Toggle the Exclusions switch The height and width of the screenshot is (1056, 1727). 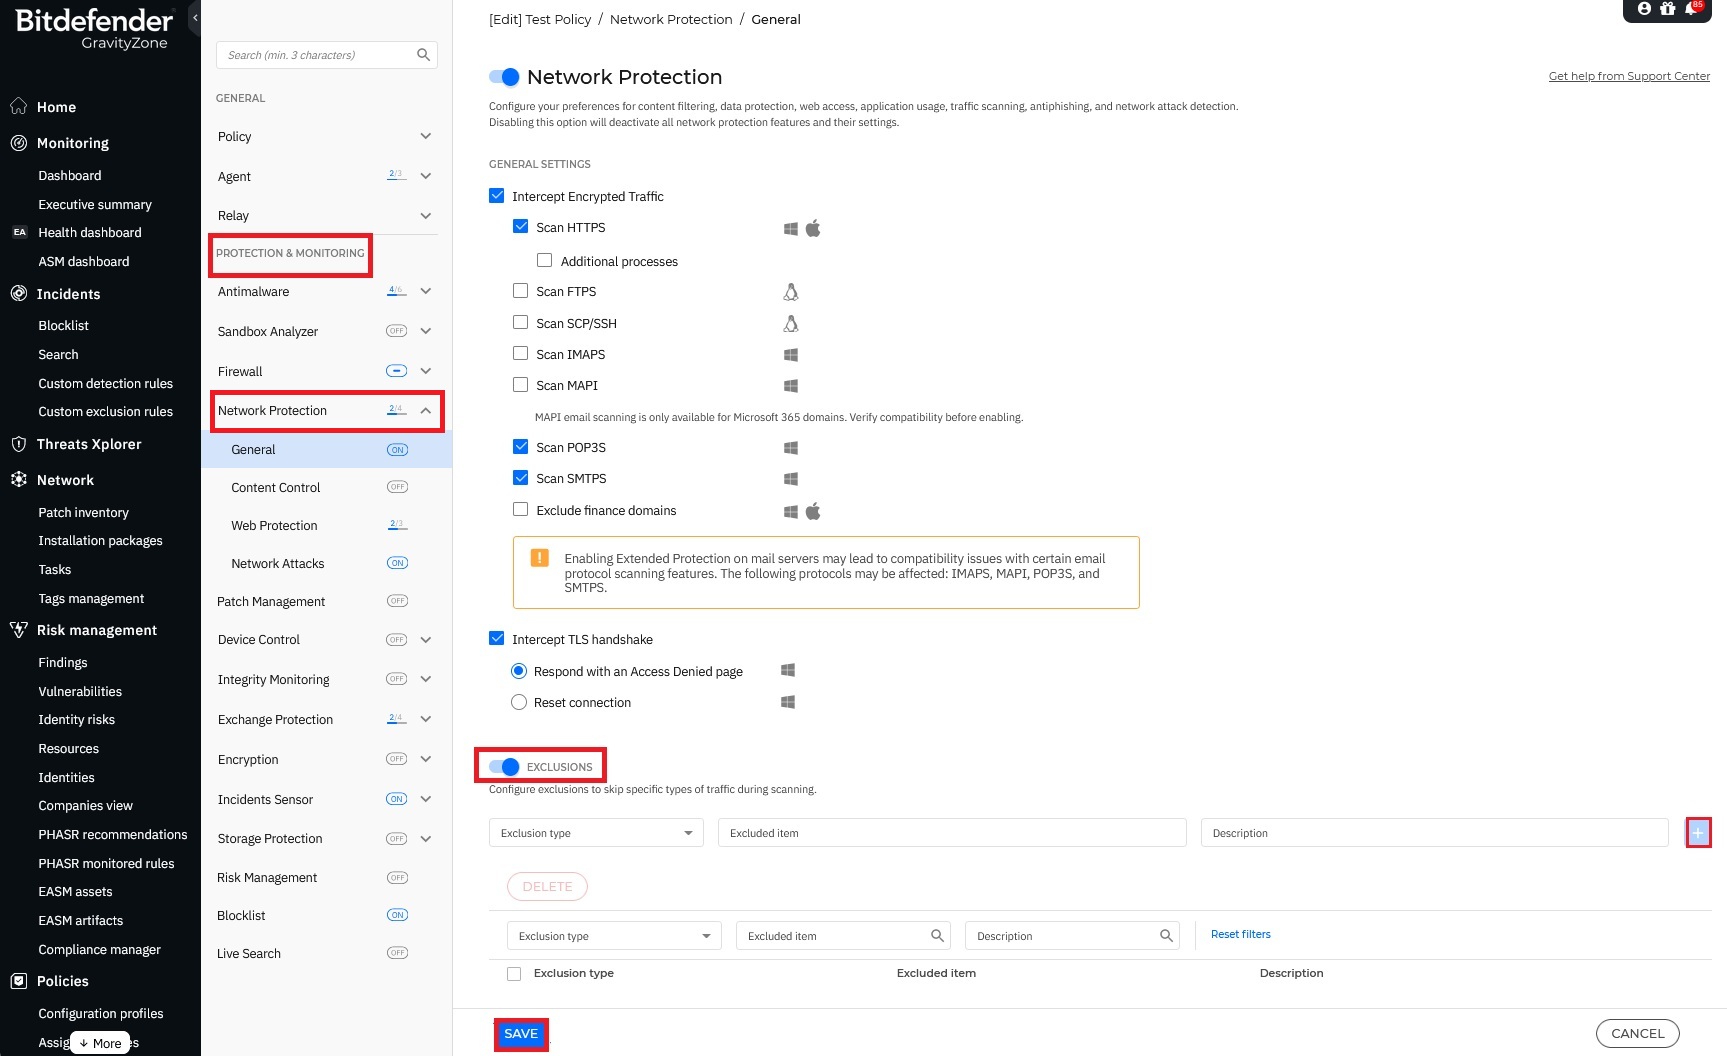point(504,767)
